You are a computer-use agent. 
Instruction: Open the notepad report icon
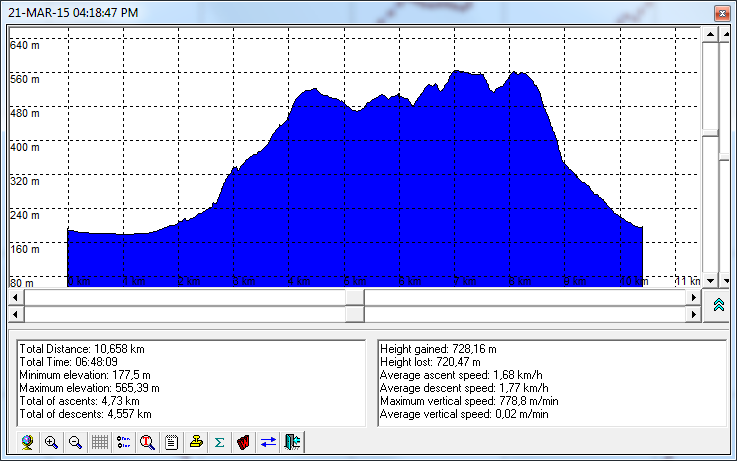point(172,441)
